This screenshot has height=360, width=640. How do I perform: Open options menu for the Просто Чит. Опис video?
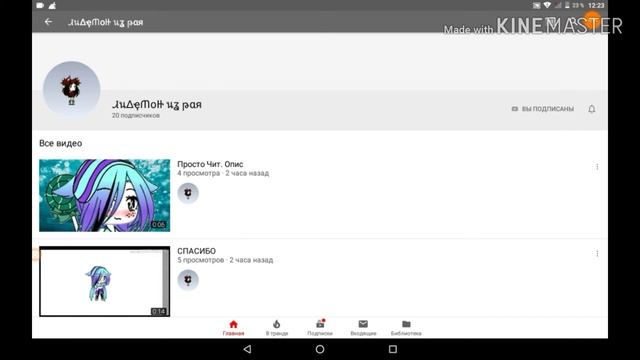tap(597, 167)
